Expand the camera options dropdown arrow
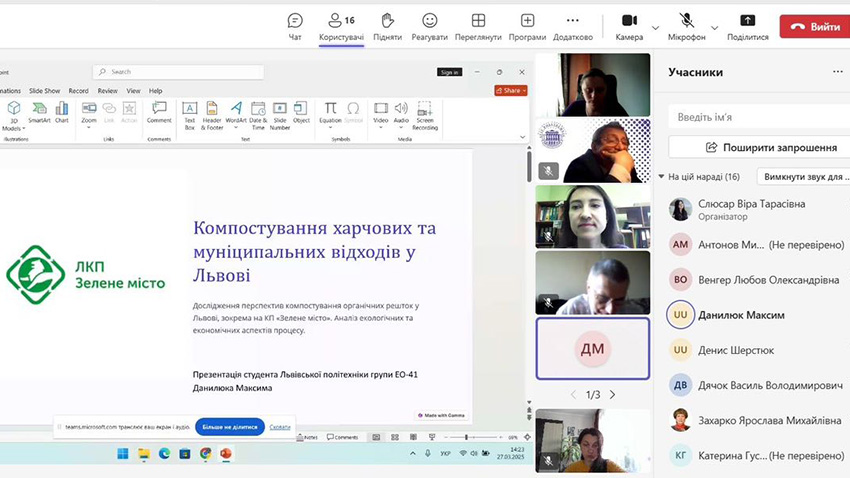 (x=655, y=27)
